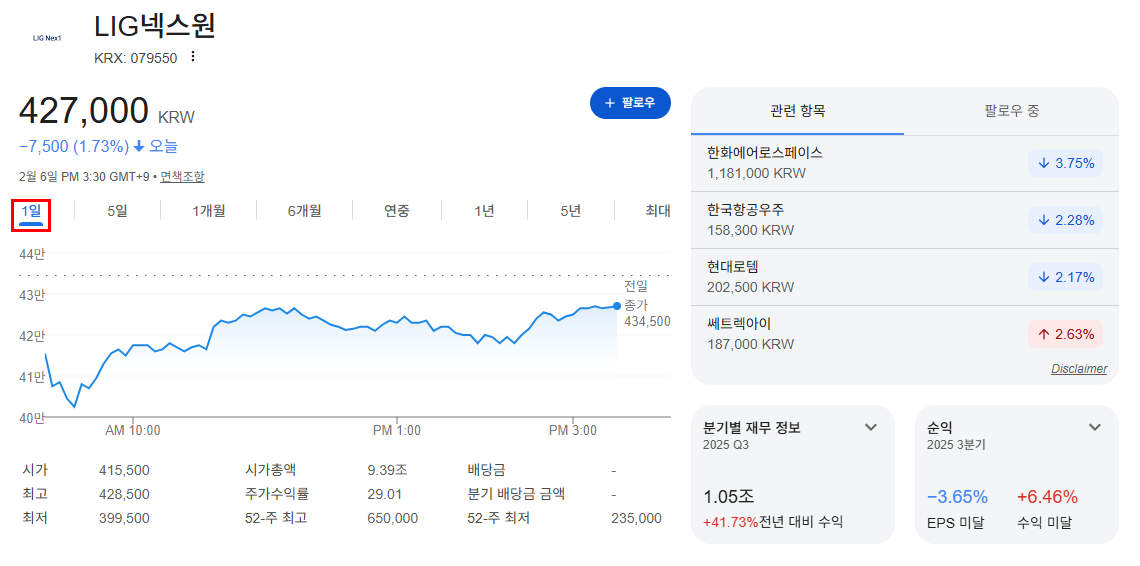
Task: Click the 2.28% down change badge
Action: 1065,220
